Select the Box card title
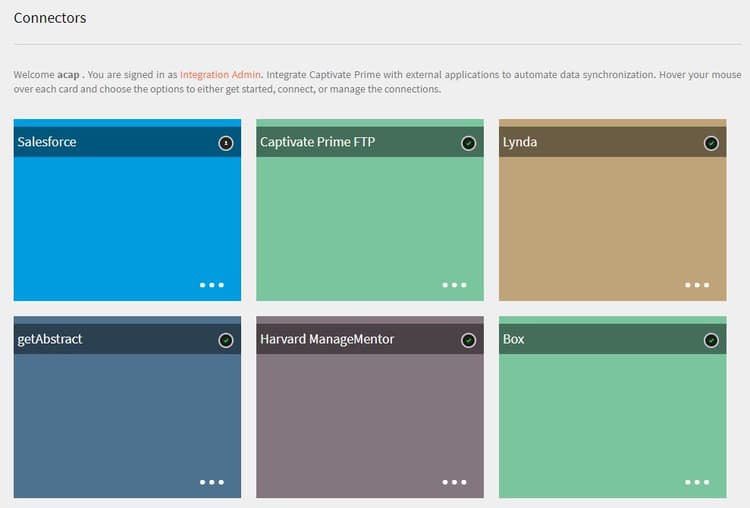 tap(514, 339)
